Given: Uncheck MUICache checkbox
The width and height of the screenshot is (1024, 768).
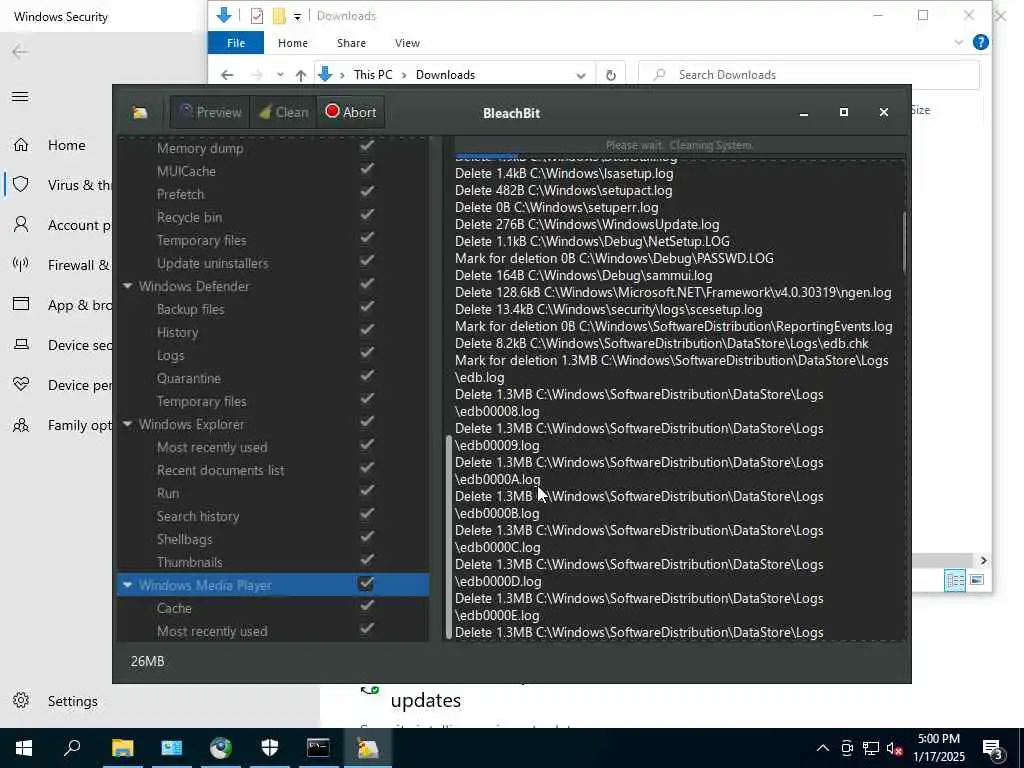Looking at the screenshot, I should 367,168.
